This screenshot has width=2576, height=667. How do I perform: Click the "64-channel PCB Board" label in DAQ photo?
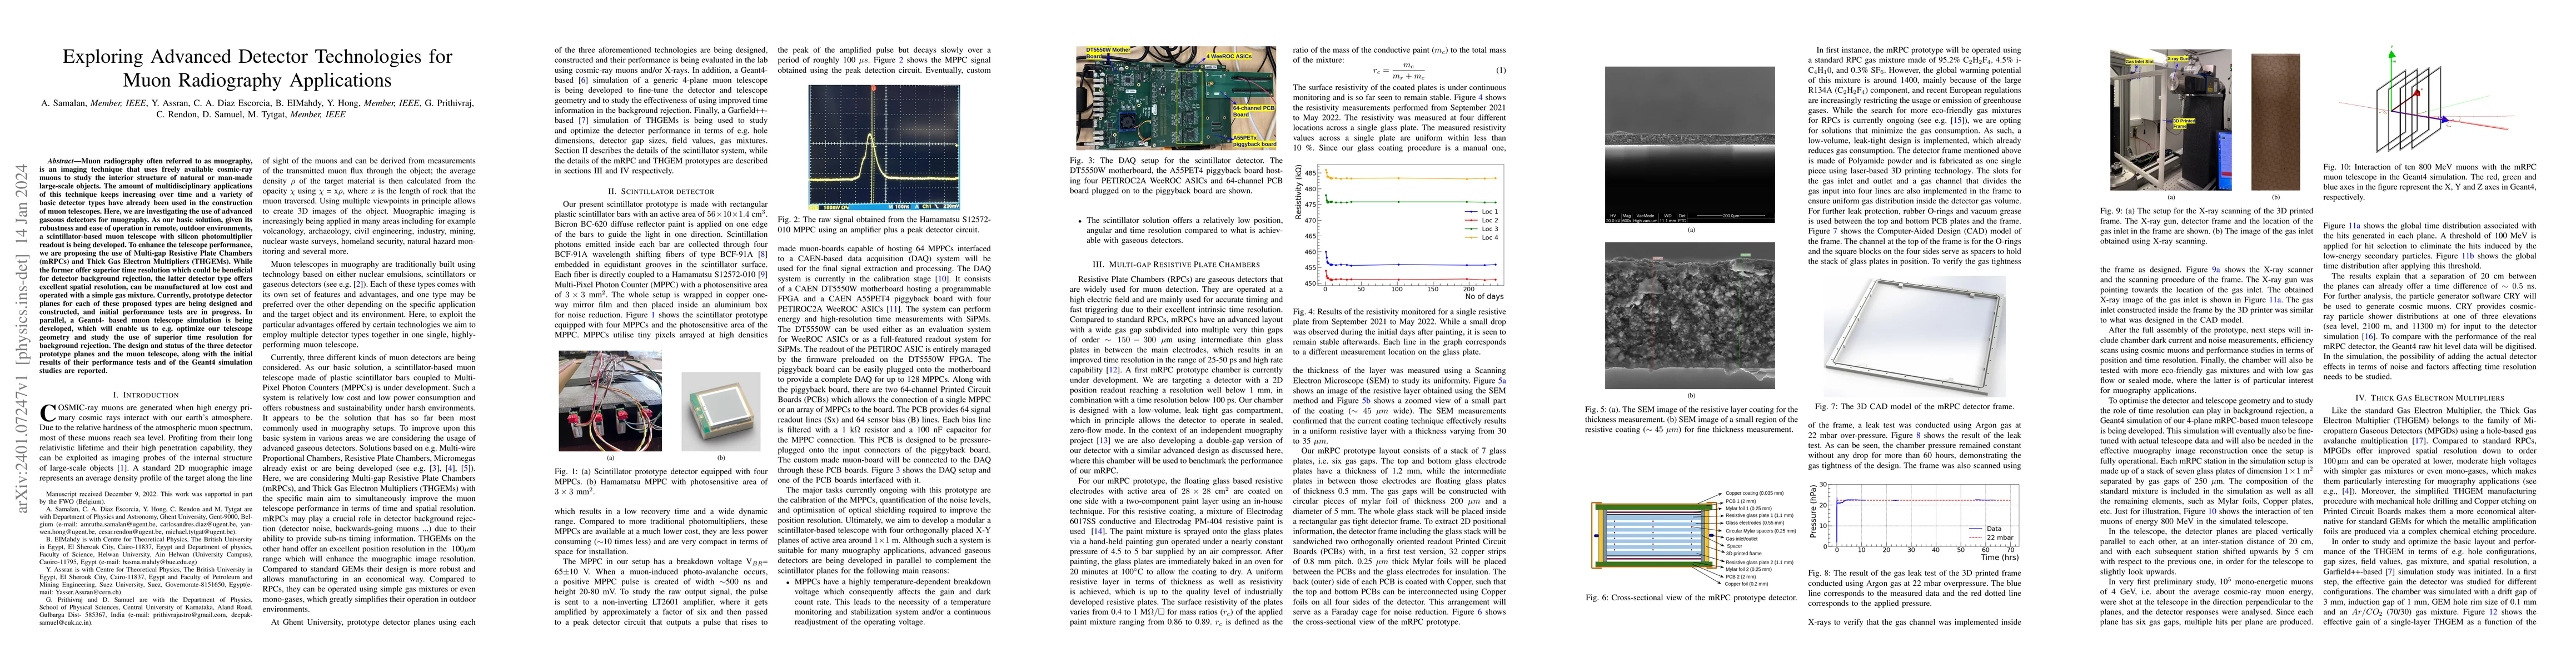point(1254,112)
